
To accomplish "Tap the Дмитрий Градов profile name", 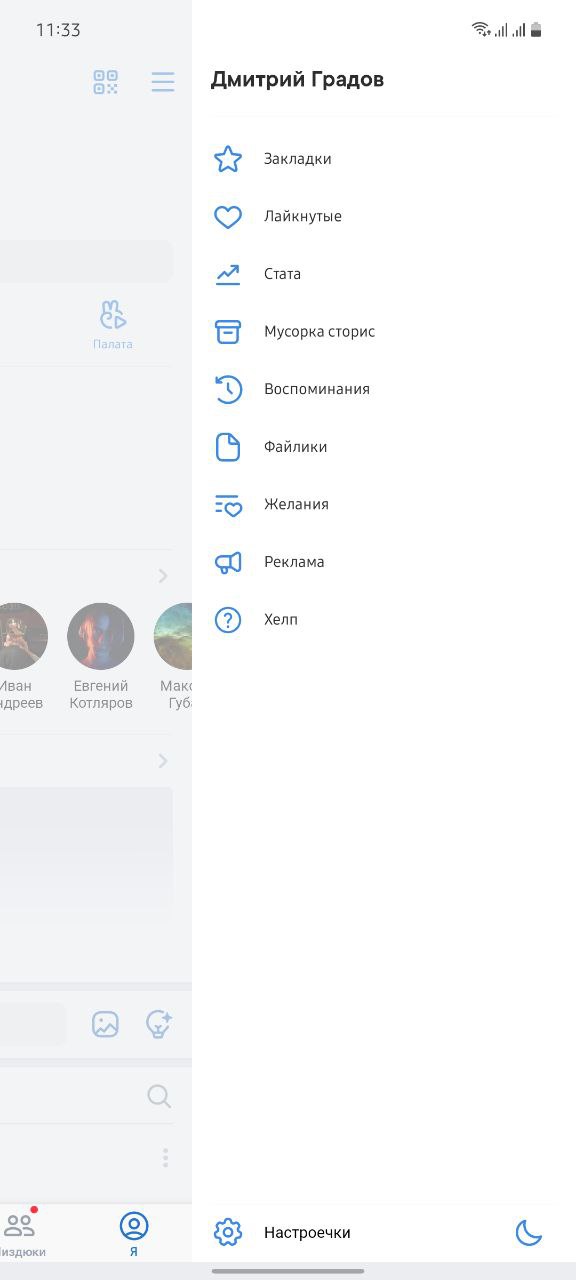I will pyautogui.click(x=297, y=80).
